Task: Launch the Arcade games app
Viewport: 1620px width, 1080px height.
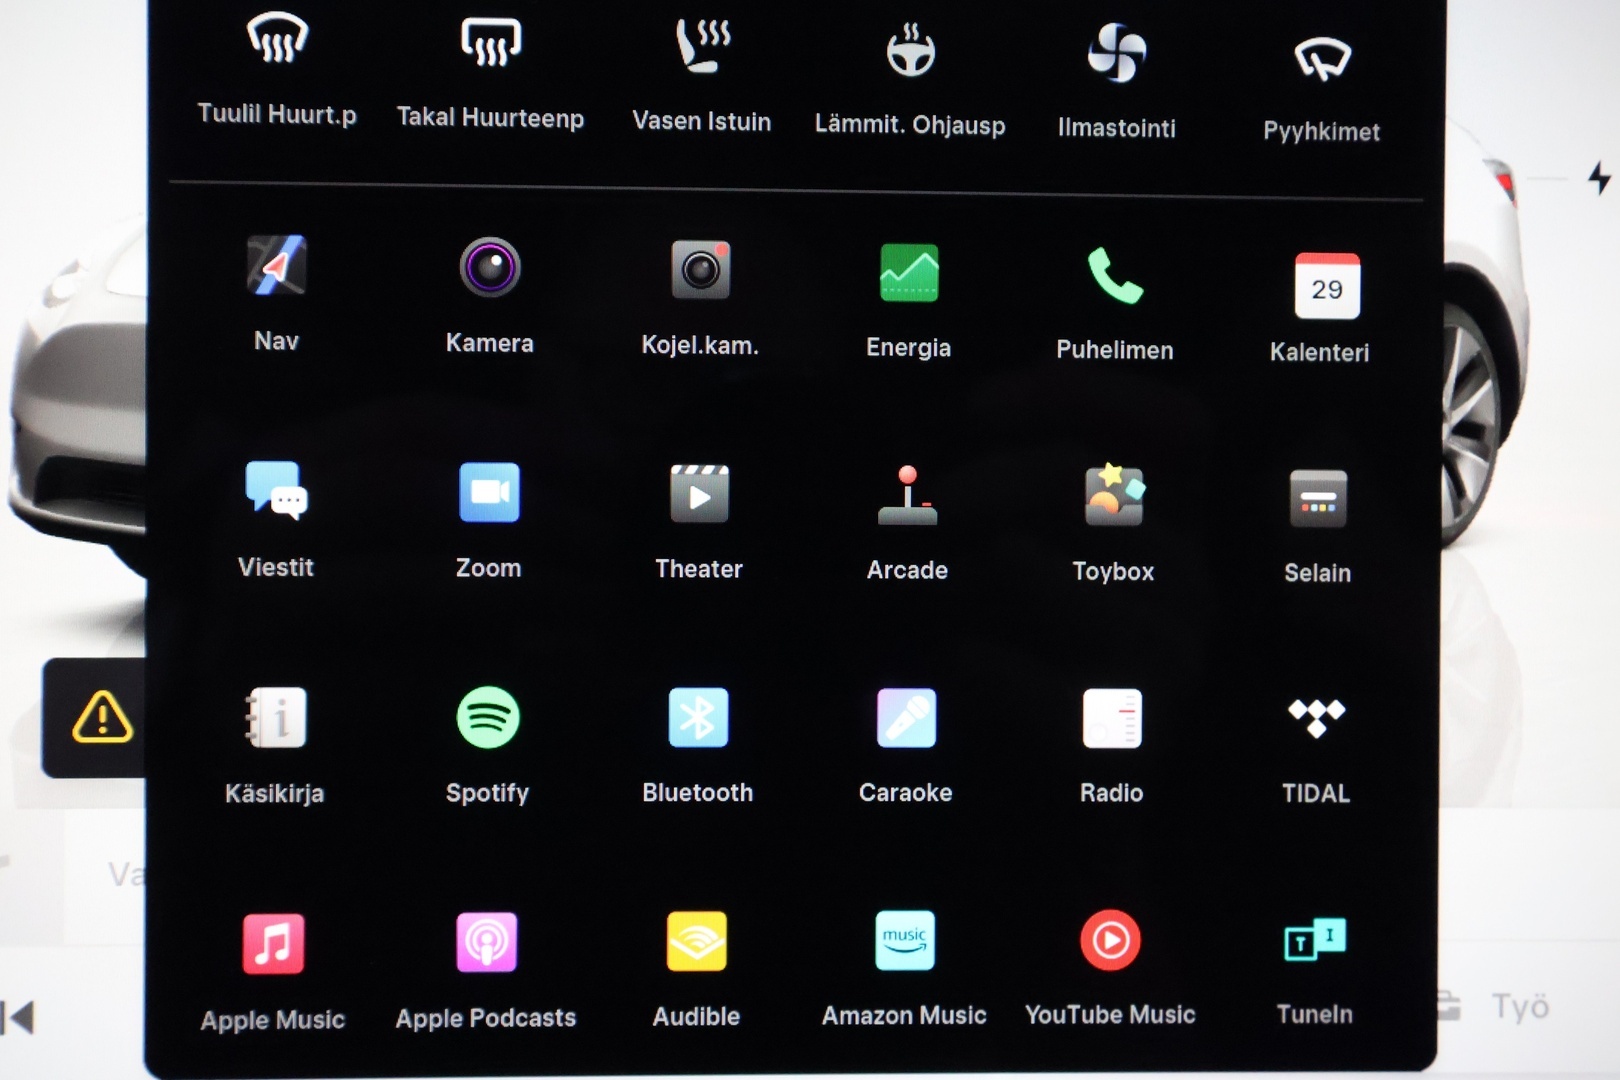Action: click(x=908, y=495)
